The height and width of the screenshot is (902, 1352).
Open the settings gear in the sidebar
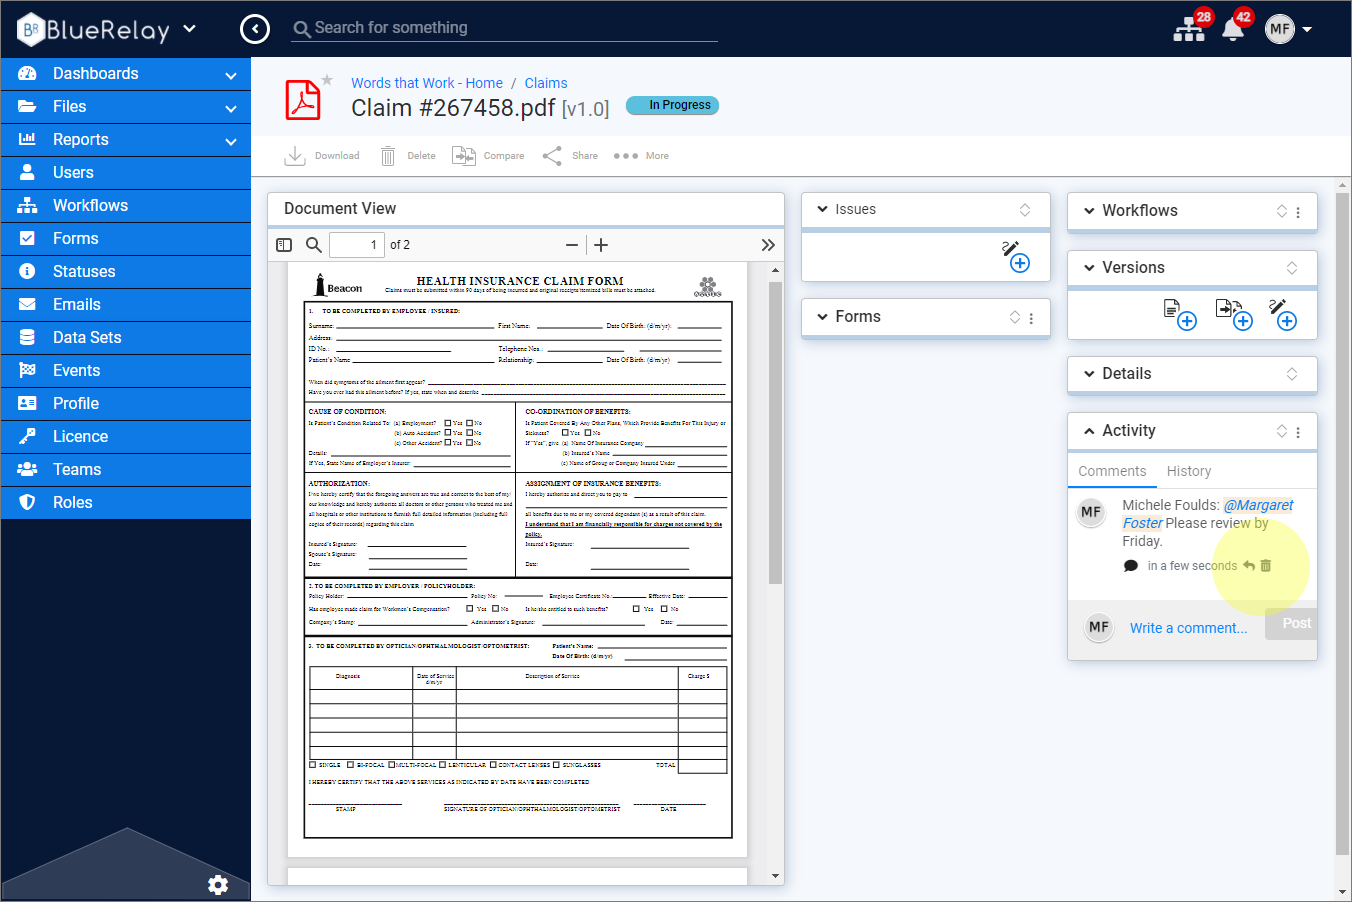coord(218,885)
